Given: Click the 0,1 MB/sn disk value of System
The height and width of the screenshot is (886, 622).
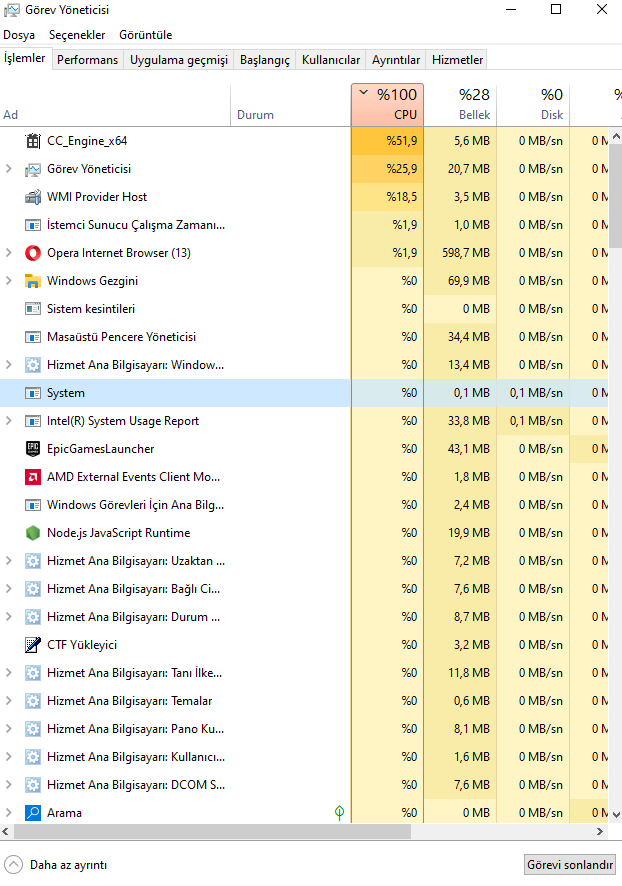Looking at the screenshot, I should point(536,393).
